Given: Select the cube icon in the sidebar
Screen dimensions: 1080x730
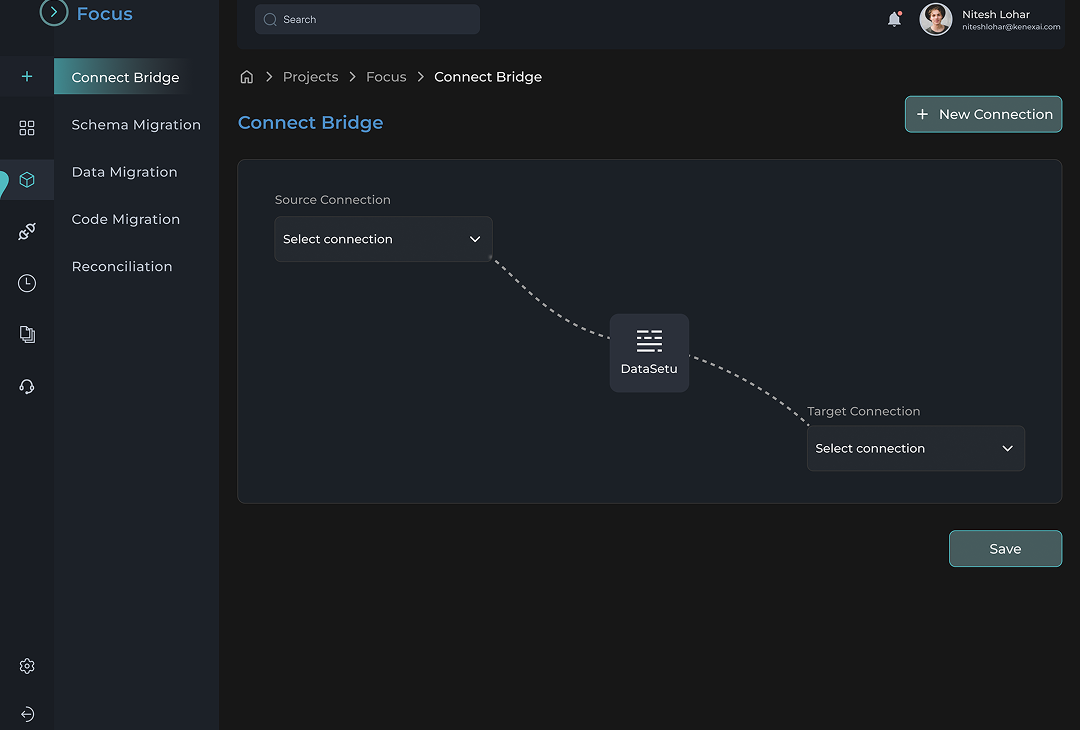Looking at the screenshot, I should [27, 180].
